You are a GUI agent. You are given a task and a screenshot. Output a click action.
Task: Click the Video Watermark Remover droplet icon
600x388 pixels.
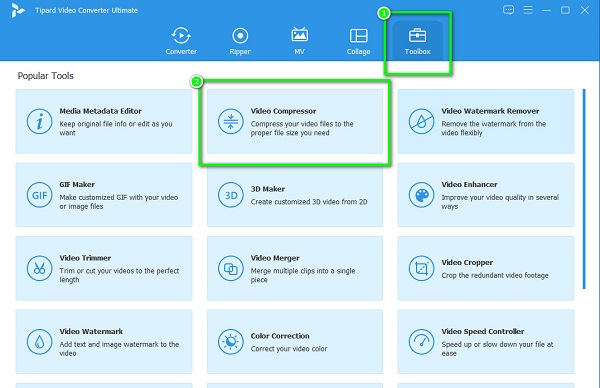pyautogui.click(x=421, y=122)
